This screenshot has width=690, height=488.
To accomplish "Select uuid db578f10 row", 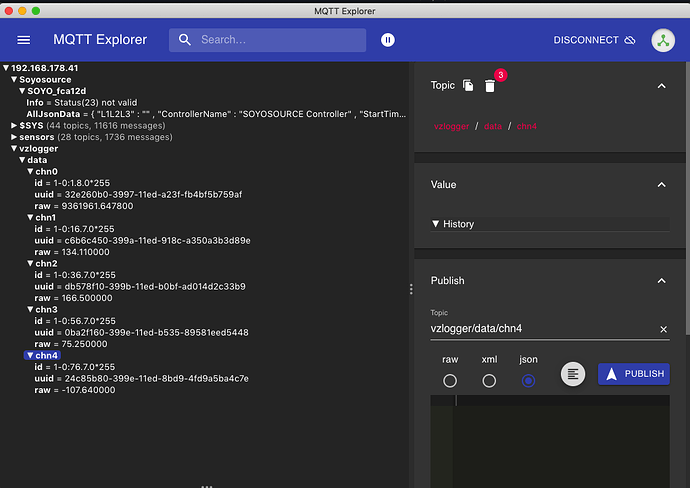I will click(x=140, y=286).
